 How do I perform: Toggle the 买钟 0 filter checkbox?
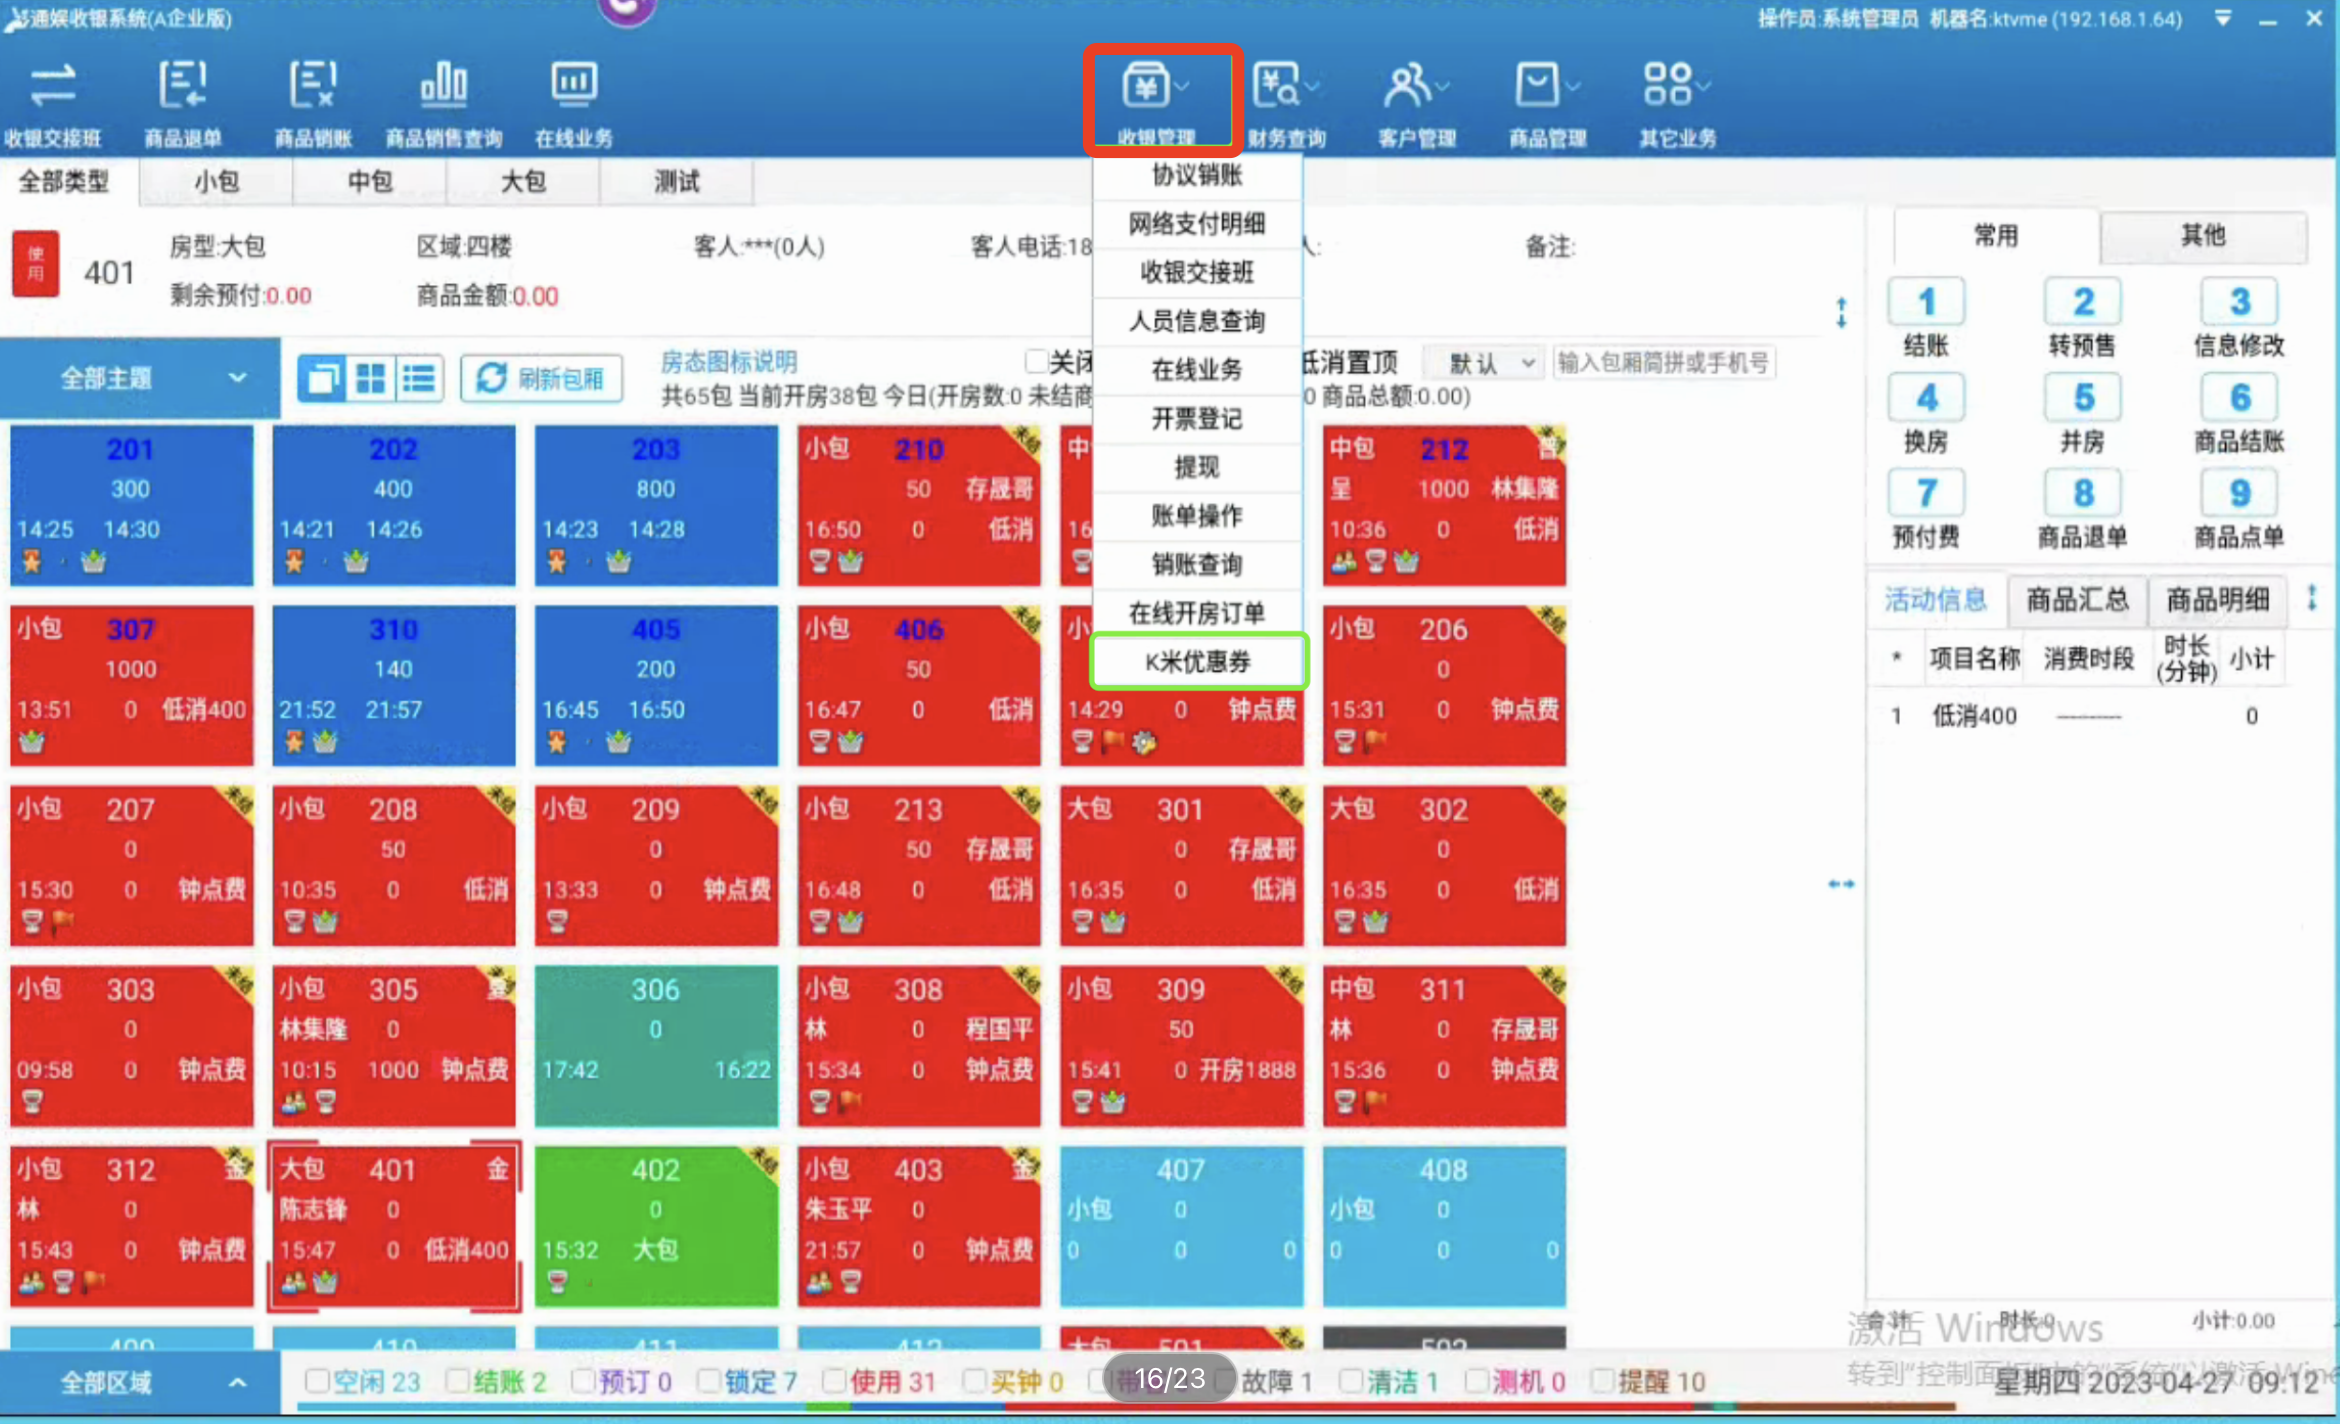pos(974,1381)
